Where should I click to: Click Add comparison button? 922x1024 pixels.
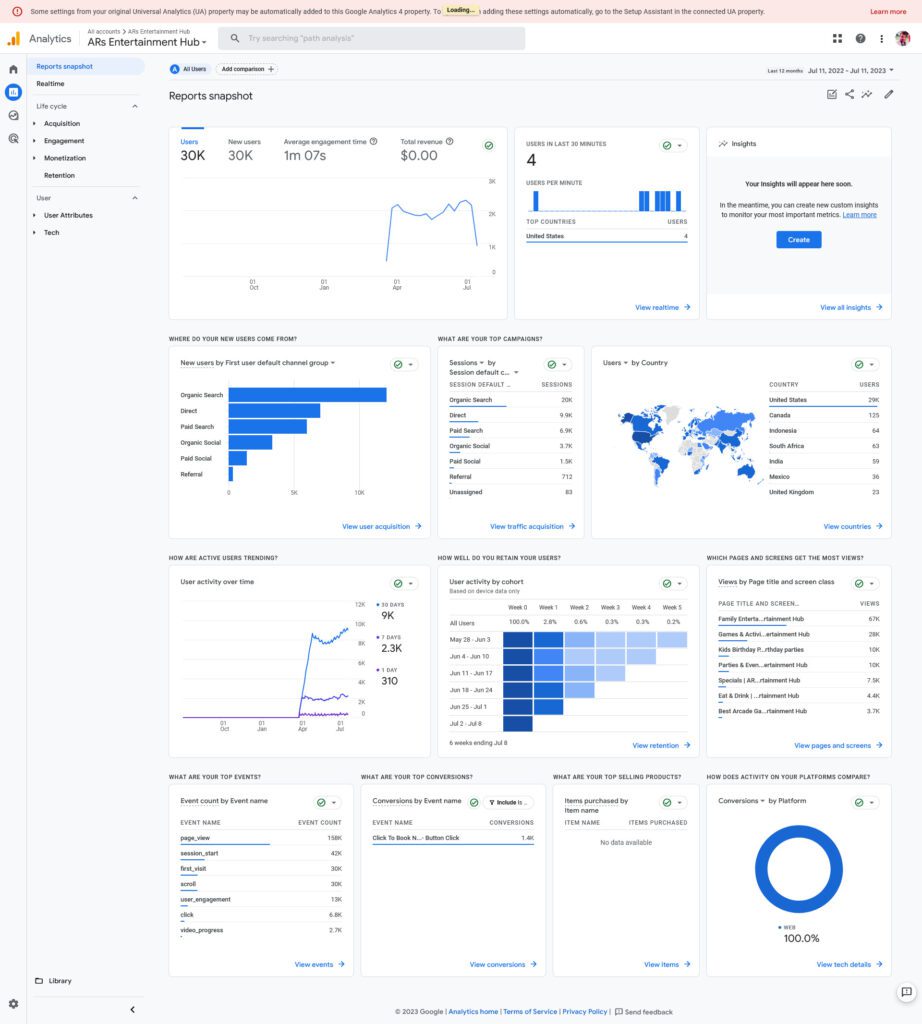point(247,69)
